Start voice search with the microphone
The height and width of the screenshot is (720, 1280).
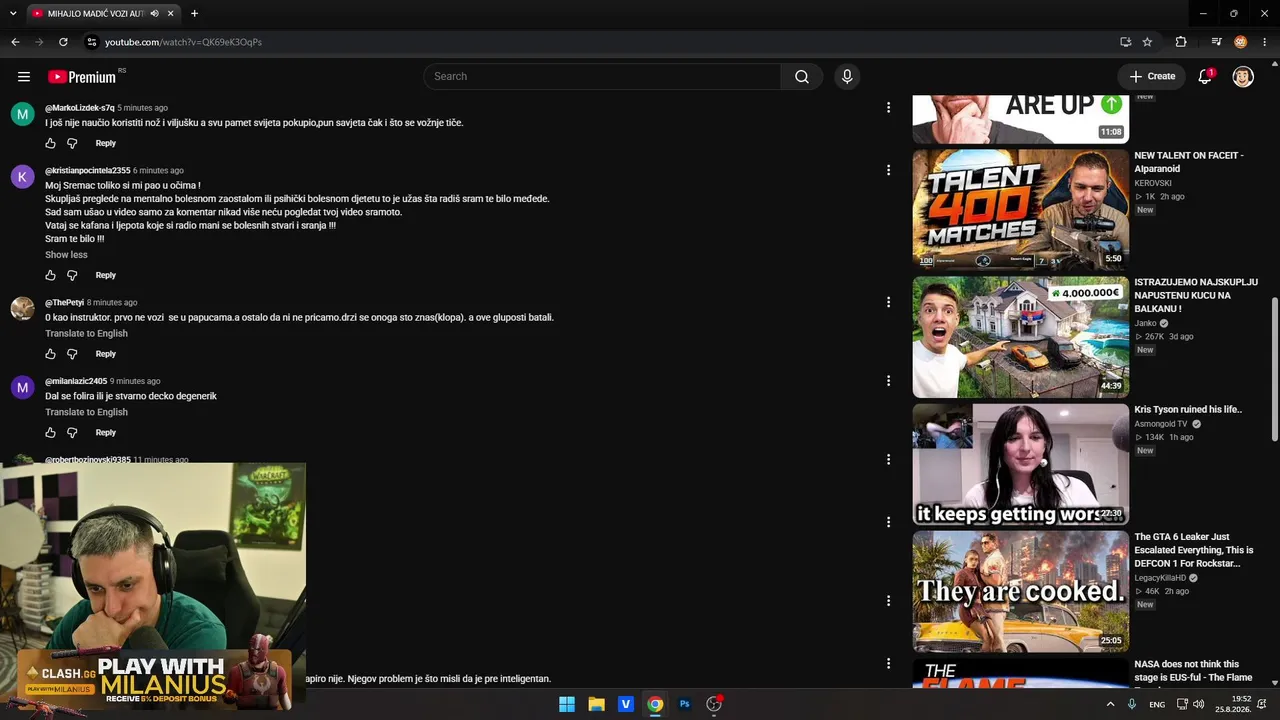847,77
